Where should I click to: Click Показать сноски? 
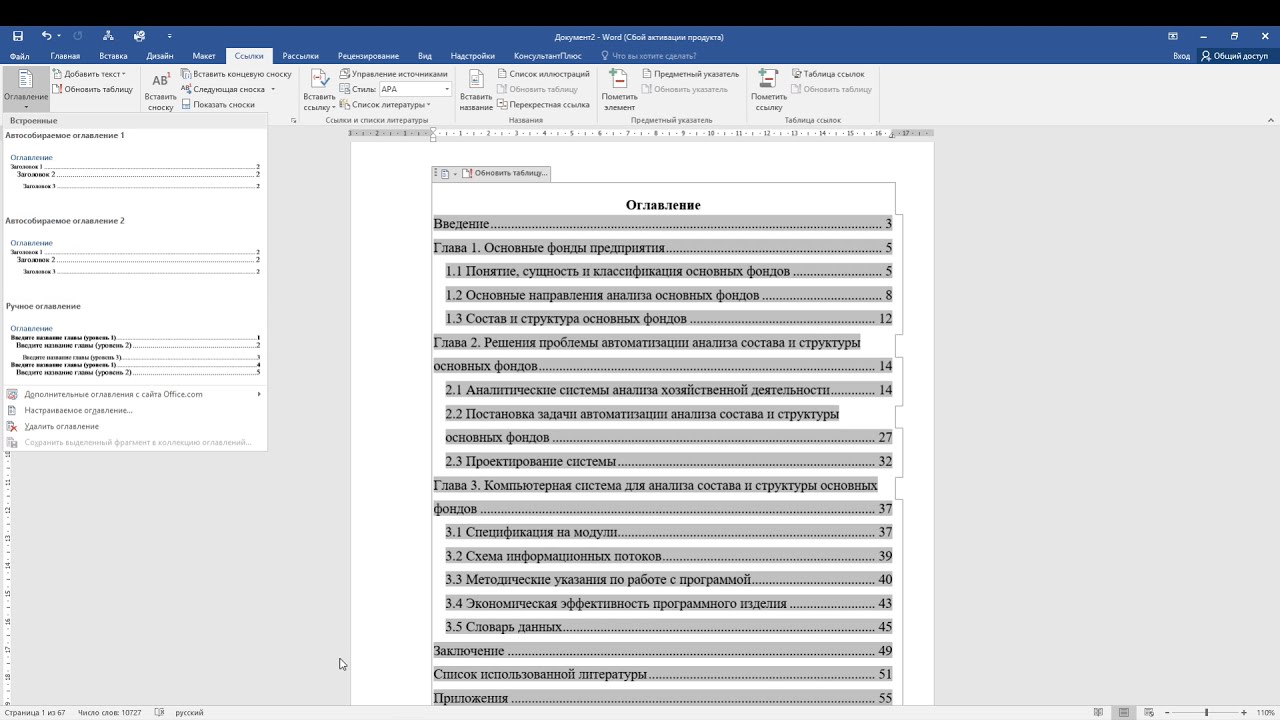pos(218,104)
